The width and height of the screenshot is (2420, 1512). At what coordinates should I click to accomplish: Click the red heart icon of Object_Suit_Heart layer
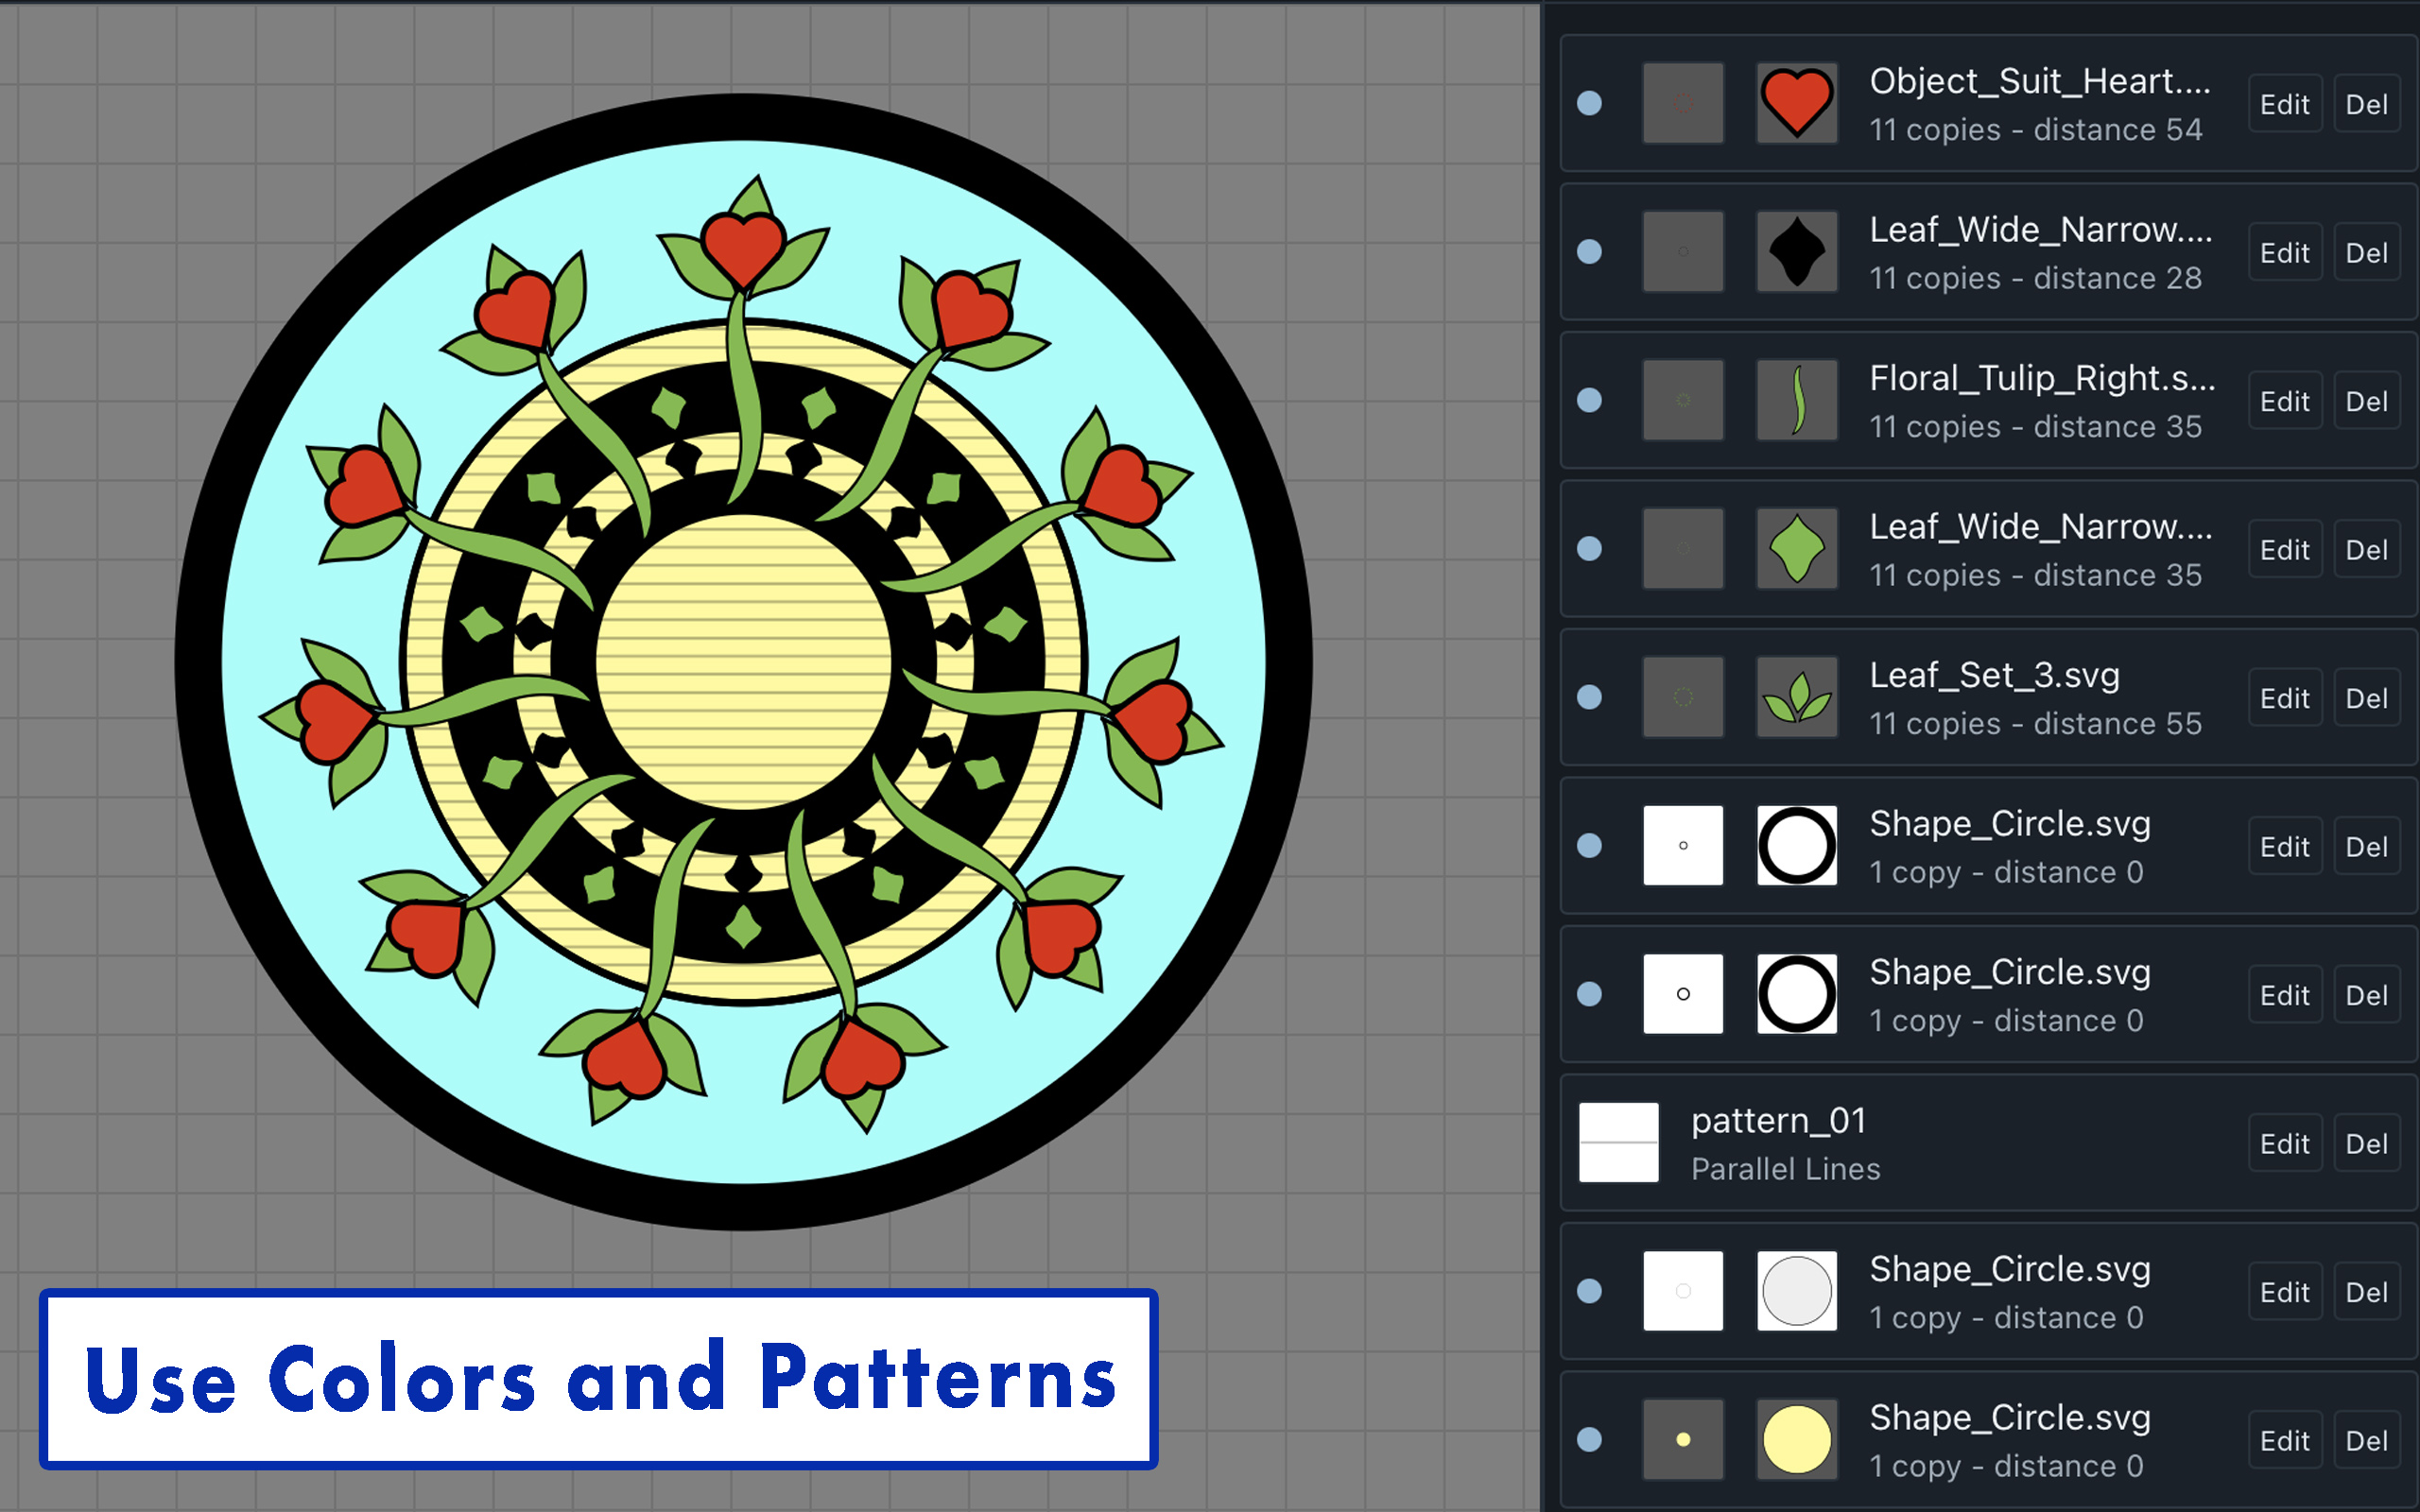(1797, 103)
